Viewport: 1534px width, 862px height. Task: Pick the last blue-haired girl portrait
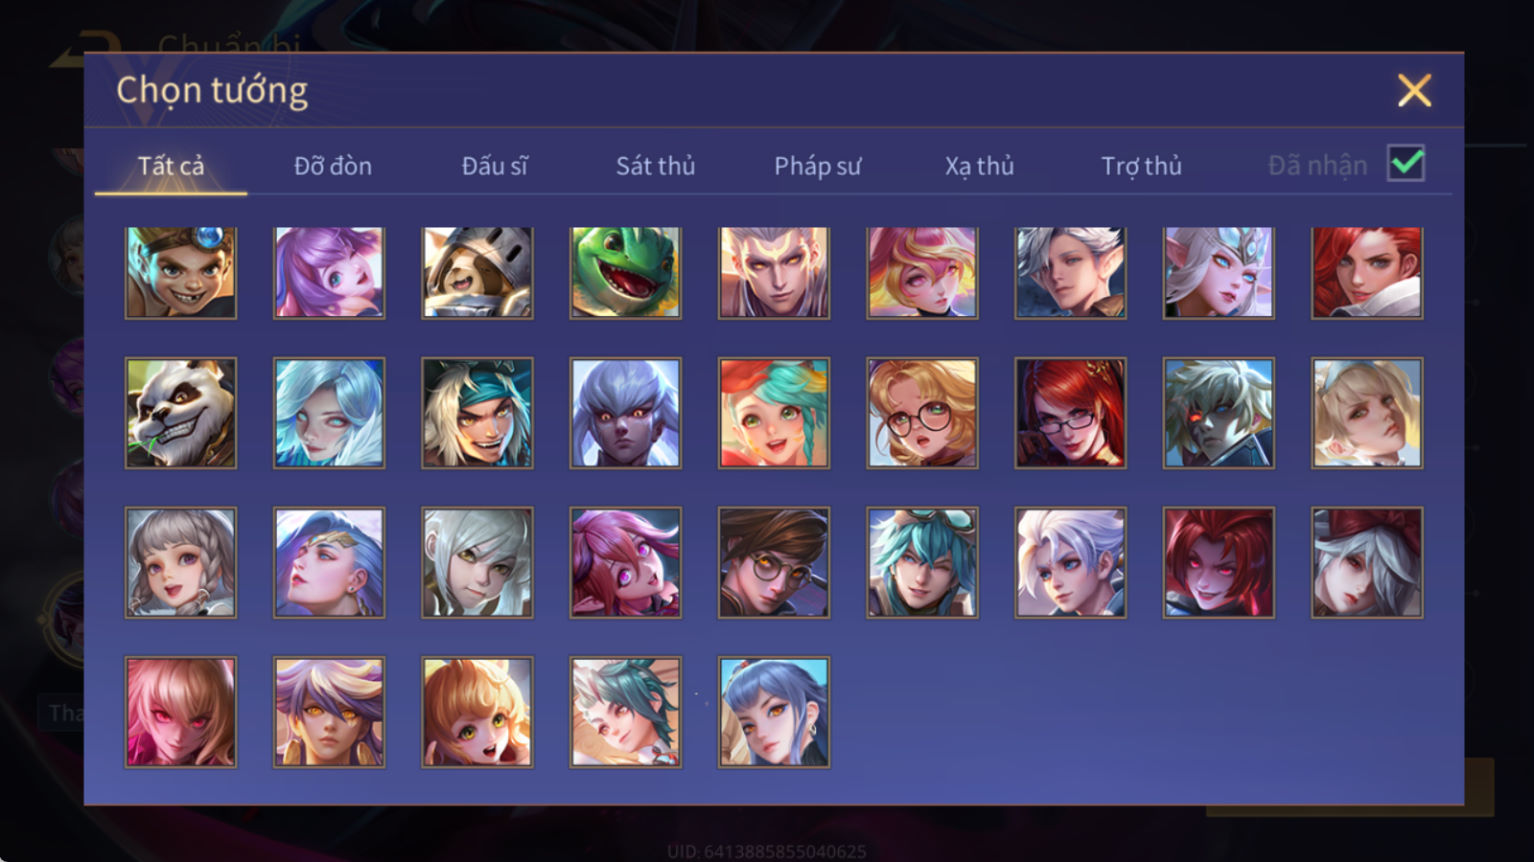pos(774,712)
